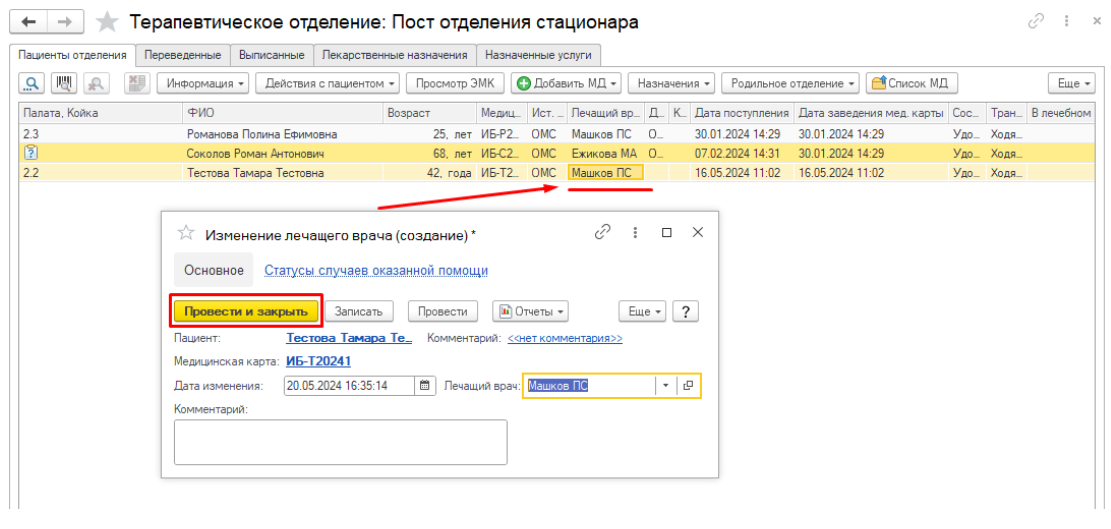Click the medical card link ИБ-Т20241
The image size is (1111, 529).
[319, 361]
